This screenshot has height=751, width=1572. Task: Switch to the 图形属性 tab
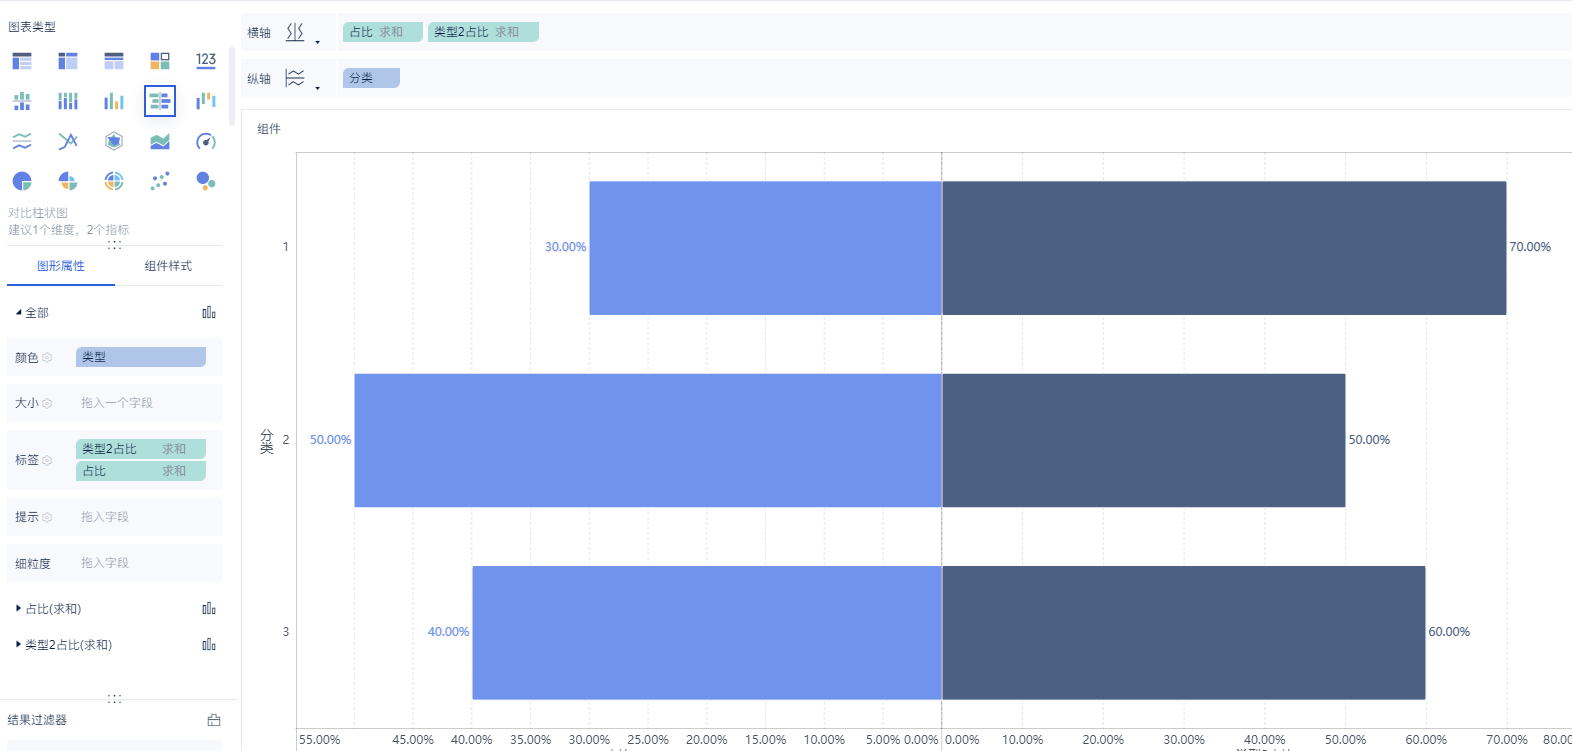tap(61, 266)
